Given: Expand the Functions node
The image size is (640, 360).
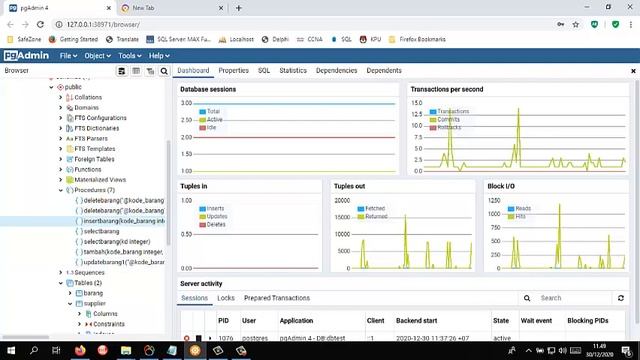Looking at the screenshot, I should [x=60, y=169].
